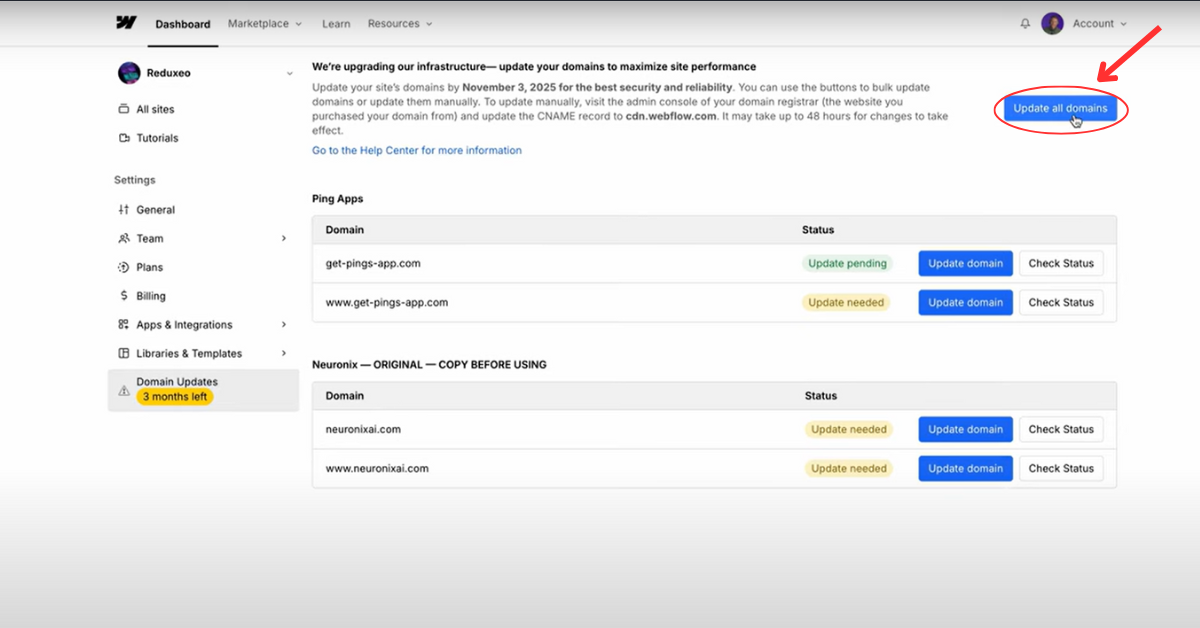The width and height of the screenshot is (1200, 628).
Task: Open All sites from sidebar icon
Action: click(x=124, y=109)
